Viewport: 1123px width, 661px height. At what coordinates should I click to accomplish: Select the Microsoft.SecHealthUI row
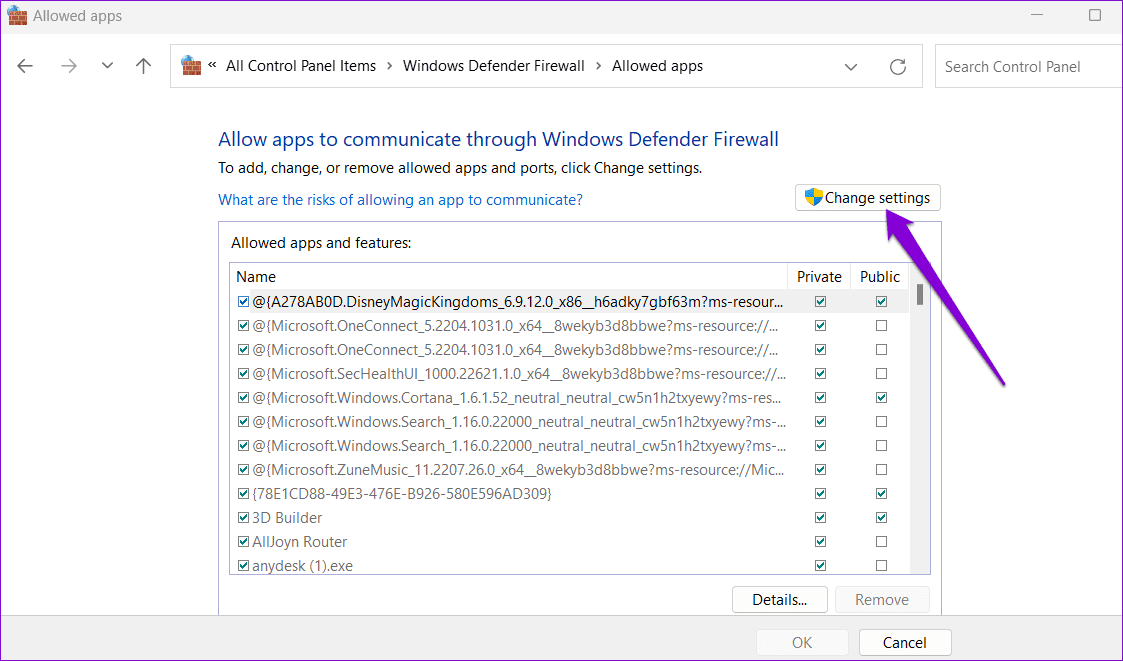click(569, 374)
